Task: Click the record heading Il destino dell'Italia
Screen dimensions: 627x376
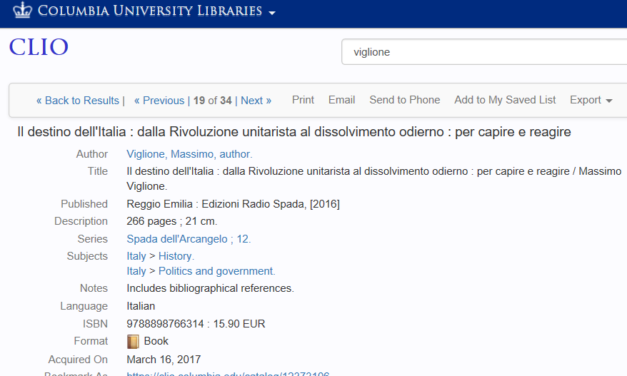Action: (x=294, y=132)
